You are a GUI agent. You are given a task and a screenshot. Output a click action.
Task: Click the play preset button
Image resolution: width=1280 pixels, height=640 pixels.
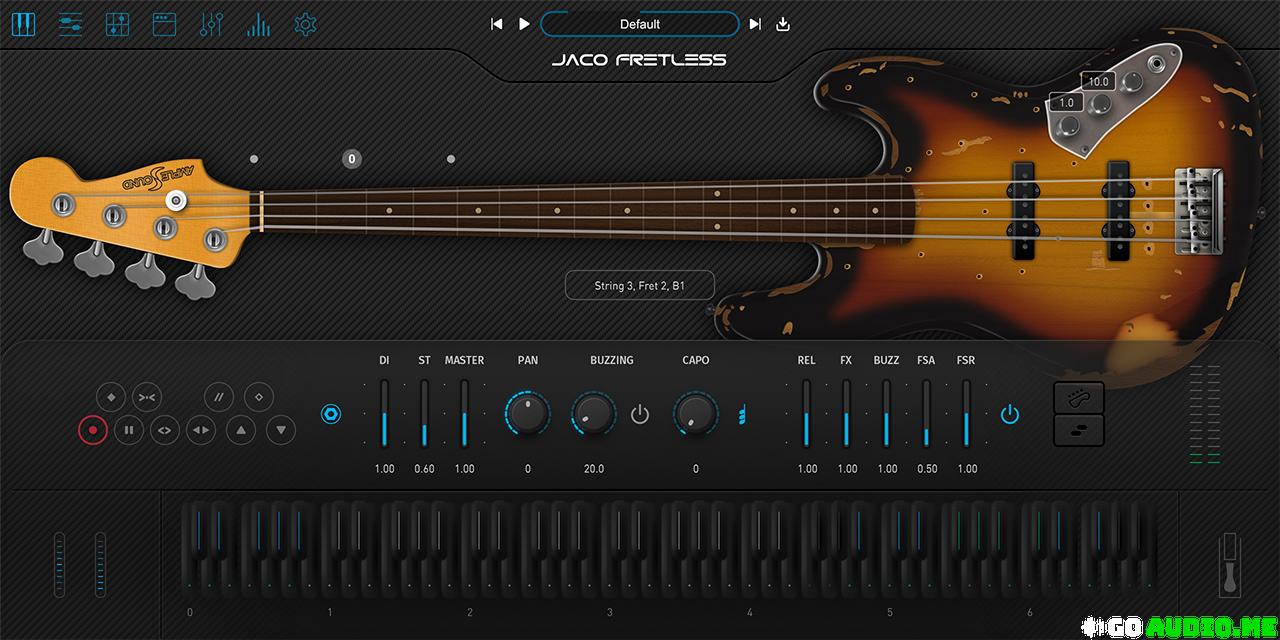pos(524,24)
